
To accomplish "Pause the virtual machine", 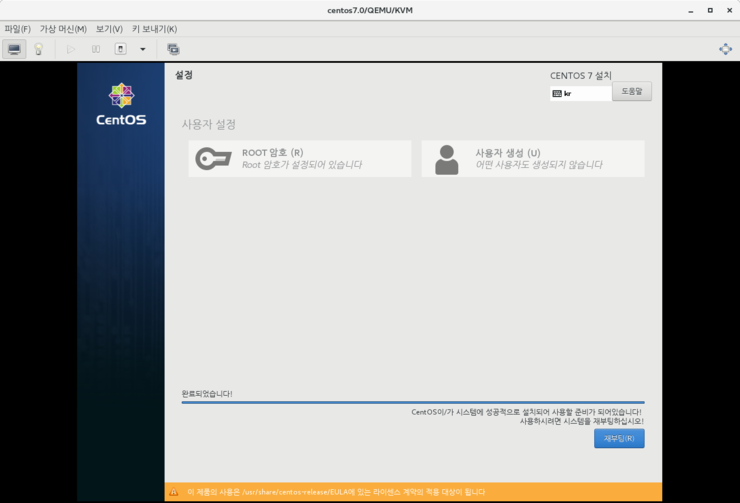I will coord(96,49).
